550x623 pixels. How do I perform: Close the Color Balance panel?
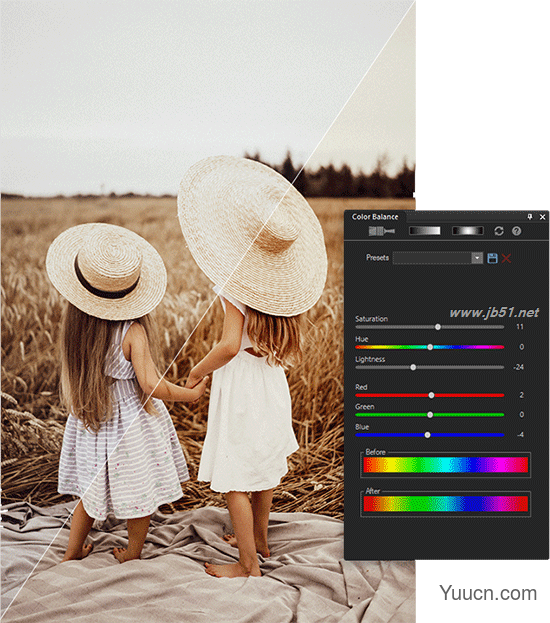[x=542, y=217]
